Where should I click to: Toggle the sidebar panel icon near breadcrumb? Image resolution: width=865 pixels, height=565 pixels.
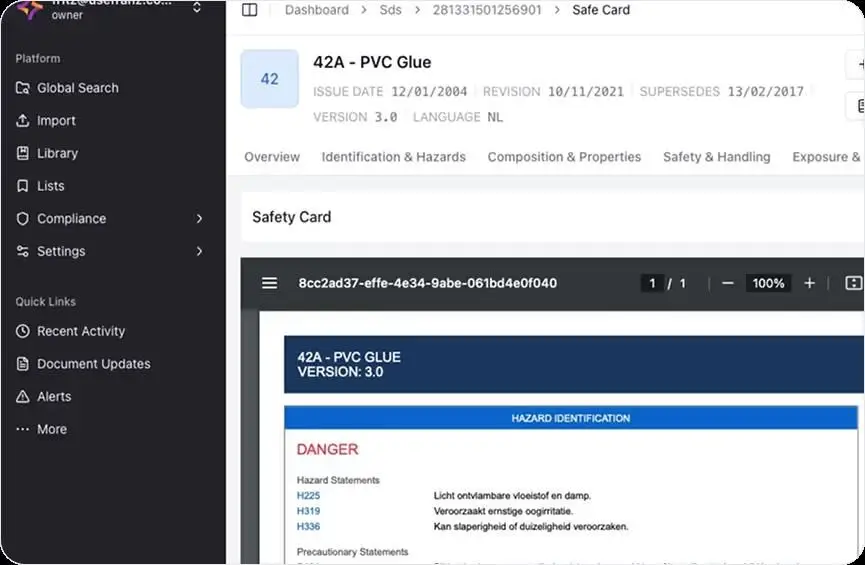pos(250,10)
